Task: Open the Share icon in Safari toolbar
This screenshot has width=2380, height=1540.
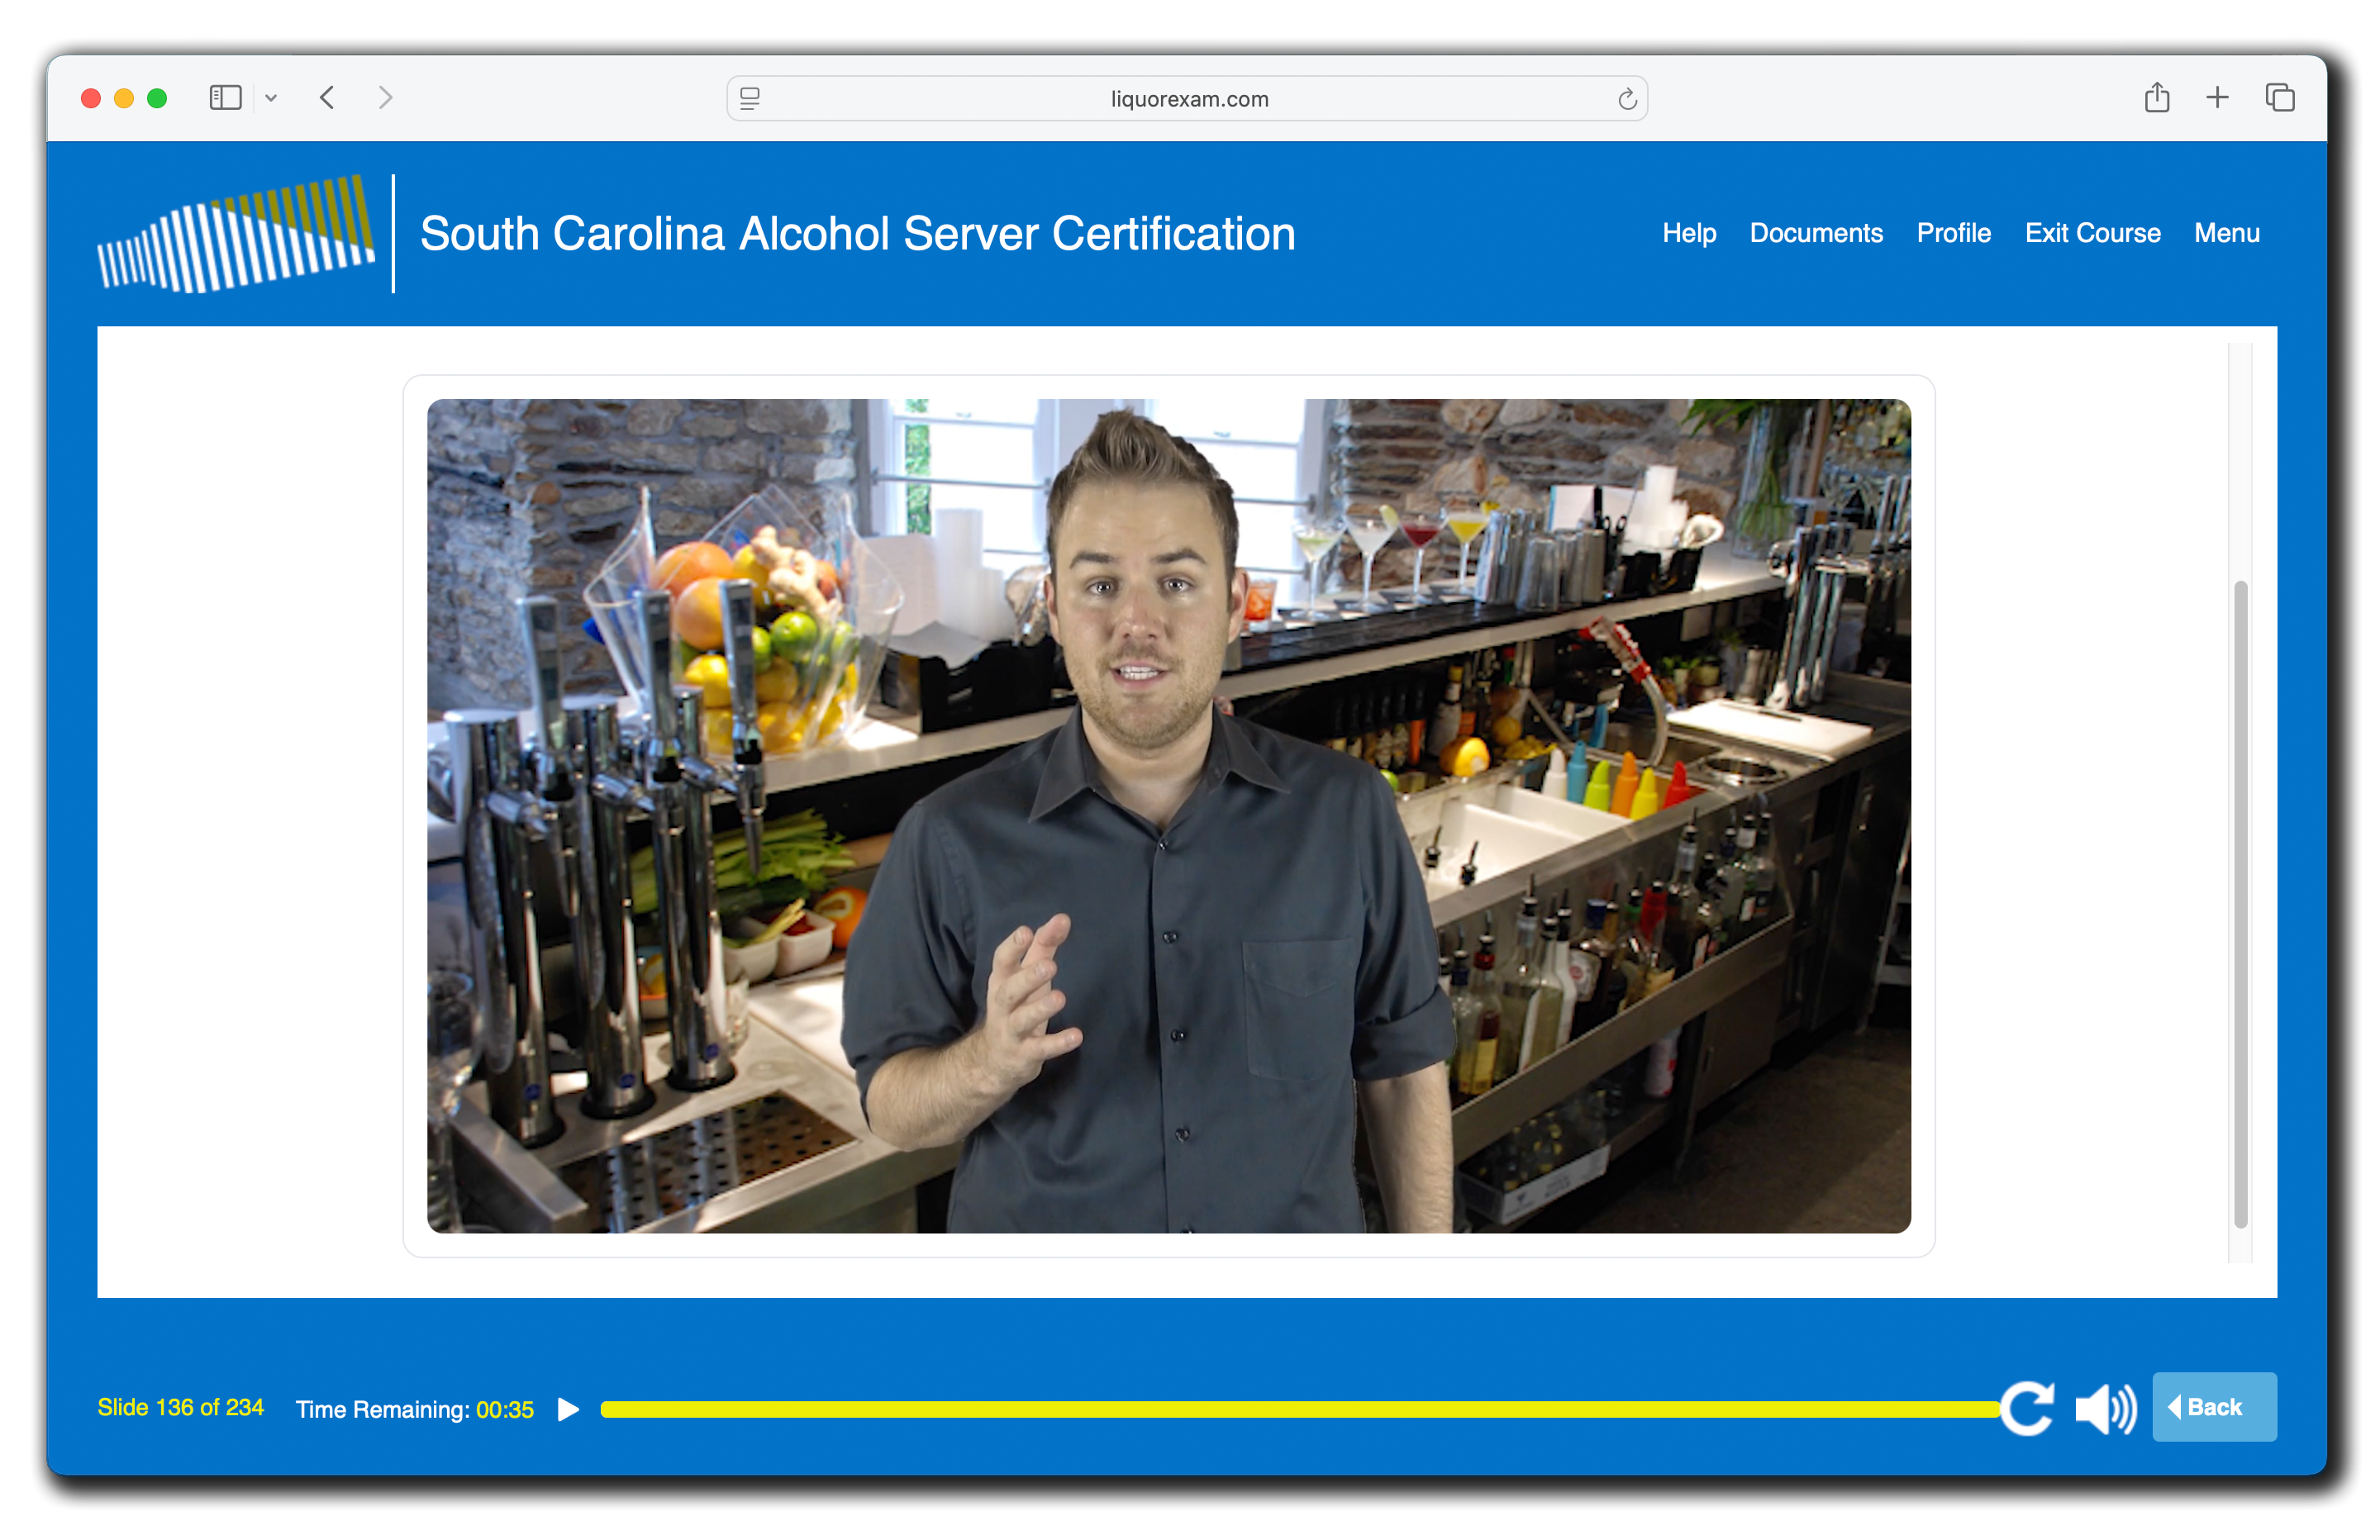Action: point(2156,98)
